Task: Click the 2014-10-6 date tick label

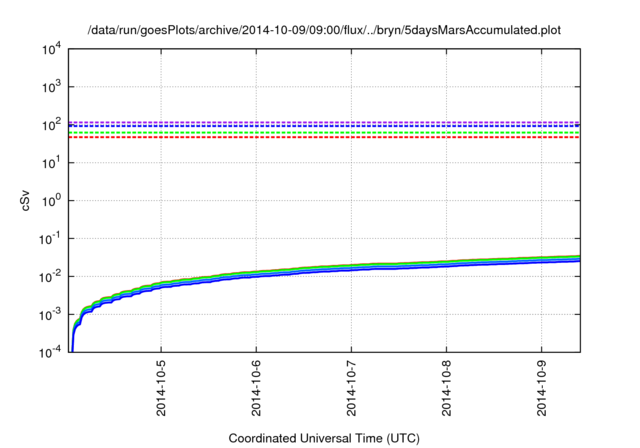Action: (x=256, y=388)
